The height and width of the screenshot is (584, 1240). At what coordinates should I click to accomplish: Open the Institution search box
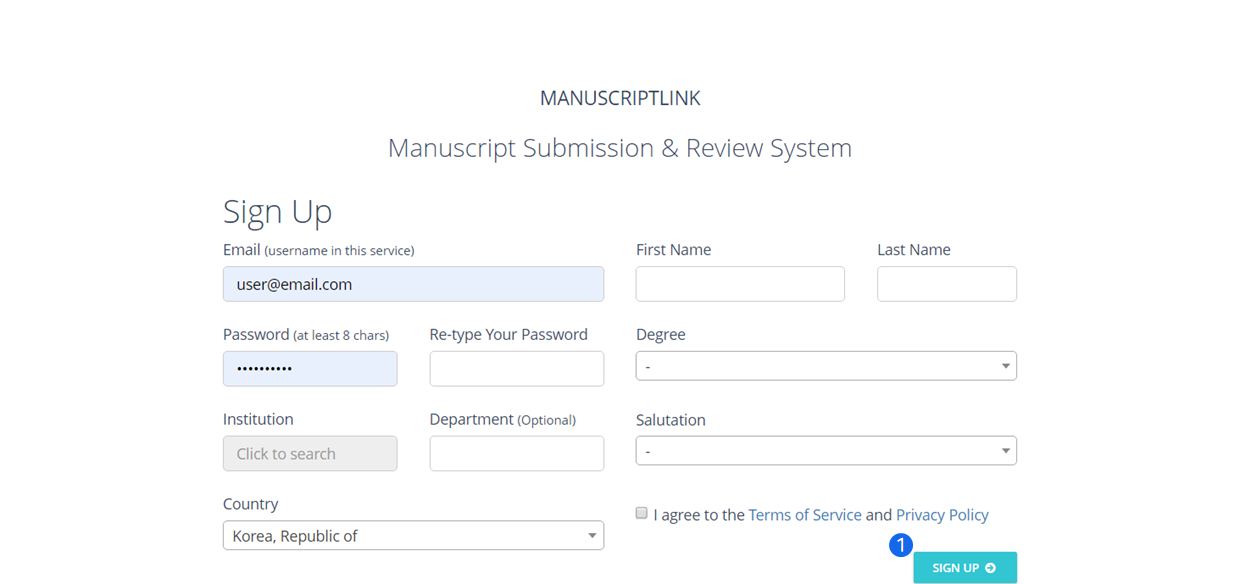310,454
